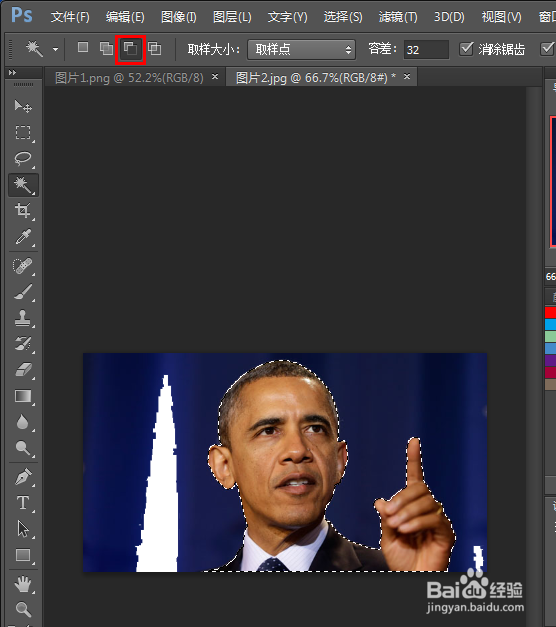Select the Magic Wand tool in toolbox
The width and height of the screenshot is (556, 627).
[23, 185]
